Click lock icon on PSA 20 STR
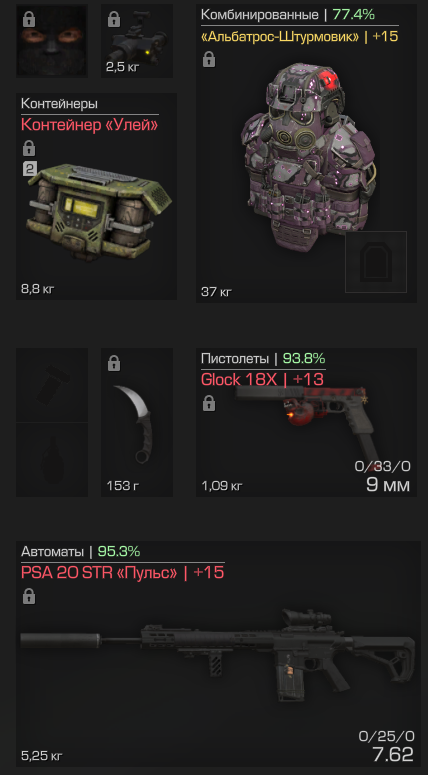The height and width of the screenshot is (775, 428). coord(29,597)
